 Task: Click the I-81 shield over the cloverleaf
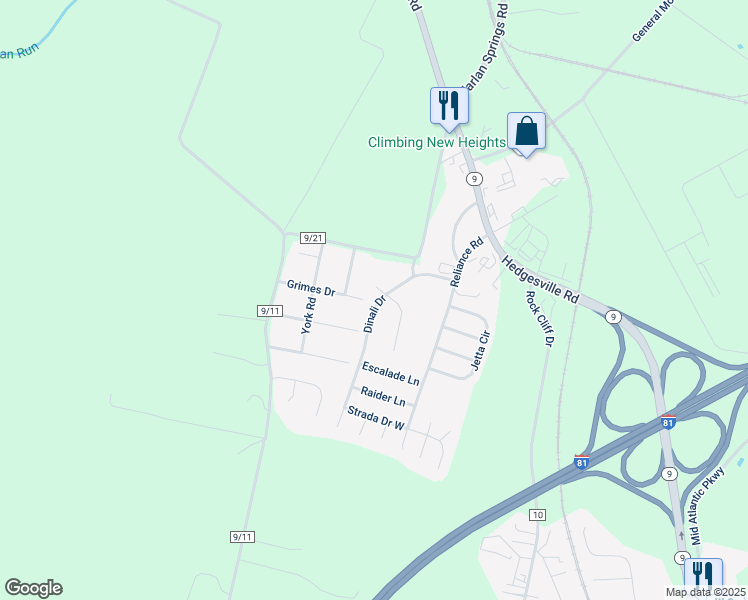pos(668,422)
